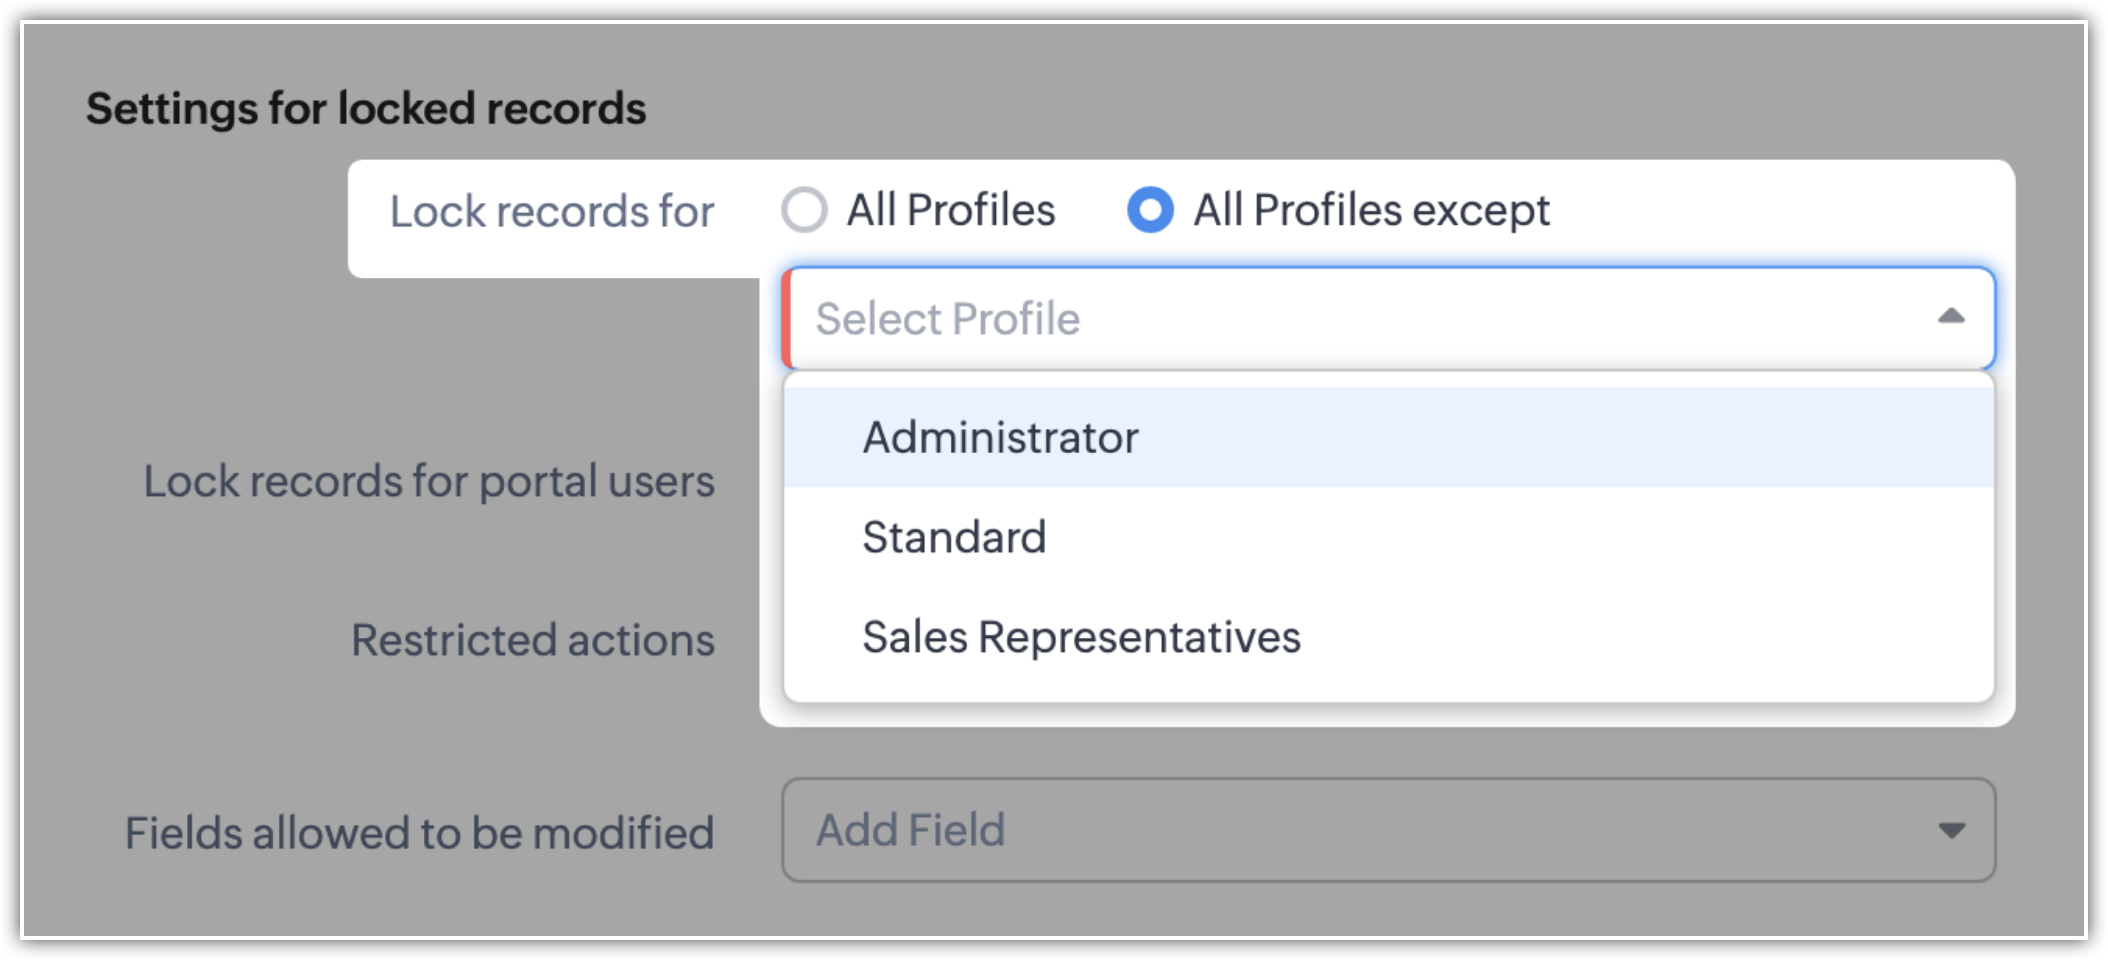Click the "Settings for locked records" heading
This screenshot has height=960, width=2108.
pyautogui.click(x=366, y=108)
